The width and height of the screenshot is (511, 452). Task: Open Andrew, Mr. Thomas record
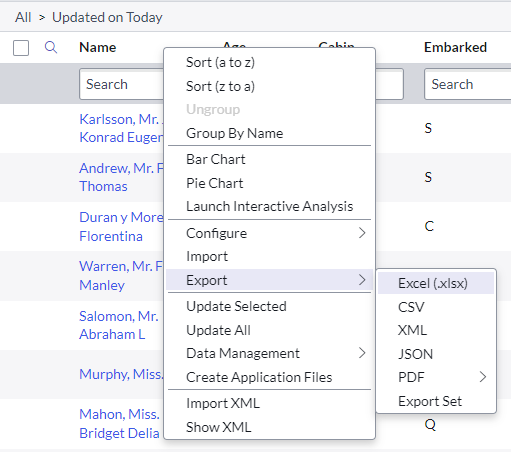121,177
